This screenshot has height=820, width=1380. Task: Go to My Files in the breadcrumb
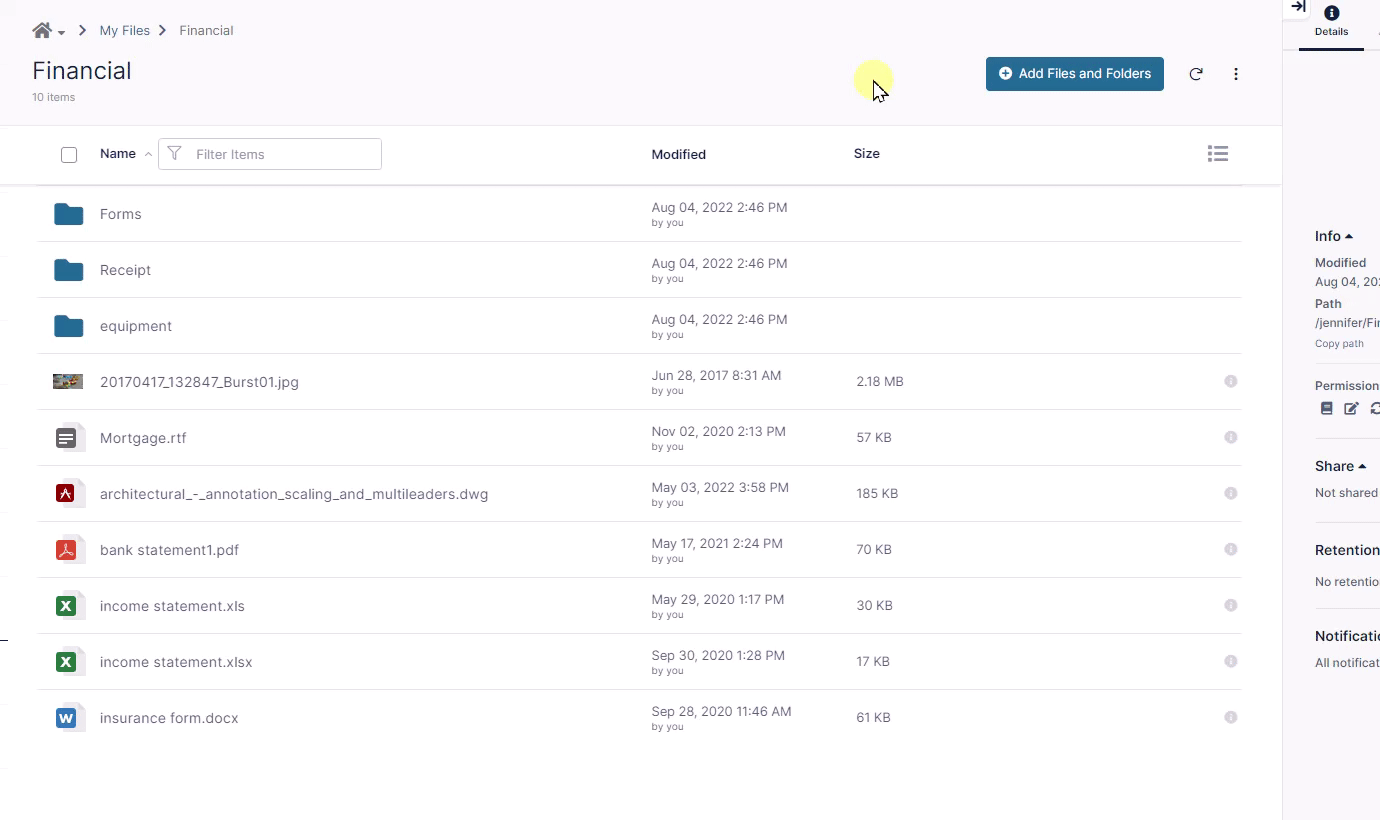pyautogui.click(x=124, y=31)
